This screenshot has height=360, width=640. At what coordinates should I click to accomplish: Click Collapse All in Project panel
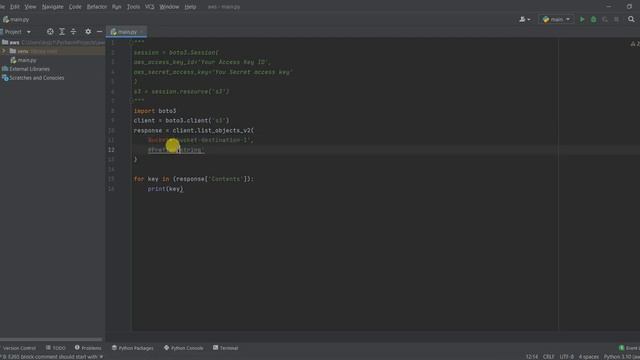(x=73, y=31)
